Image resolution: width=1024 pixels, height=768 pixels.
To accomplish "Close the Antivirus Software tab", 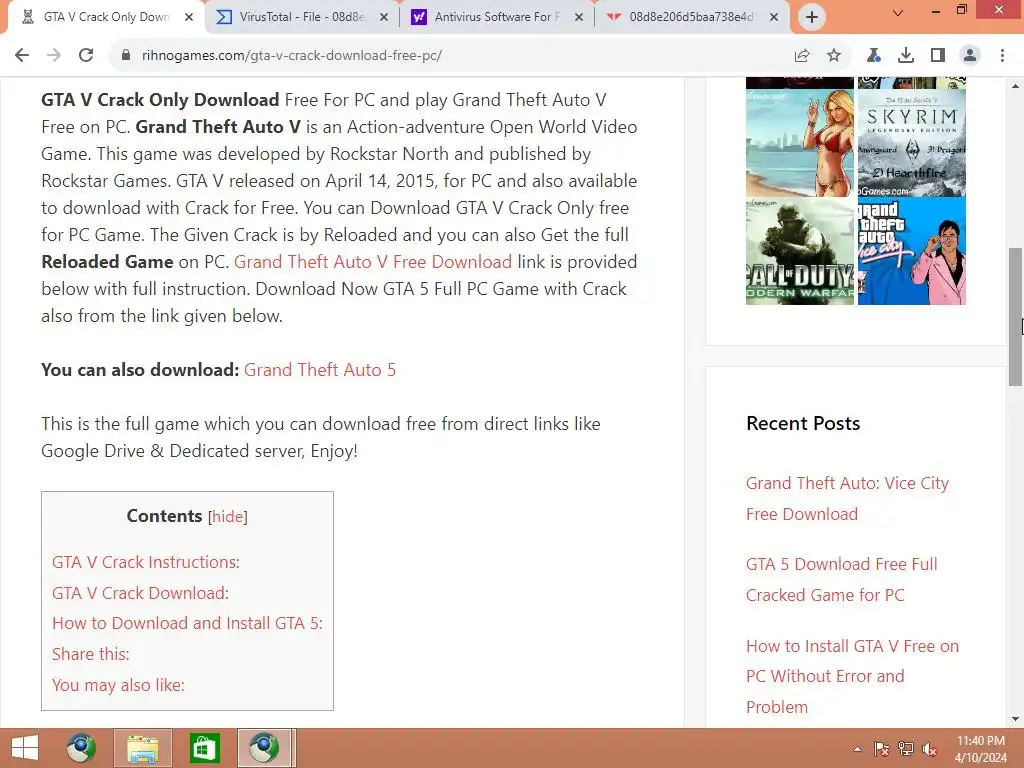I will 579,18.
